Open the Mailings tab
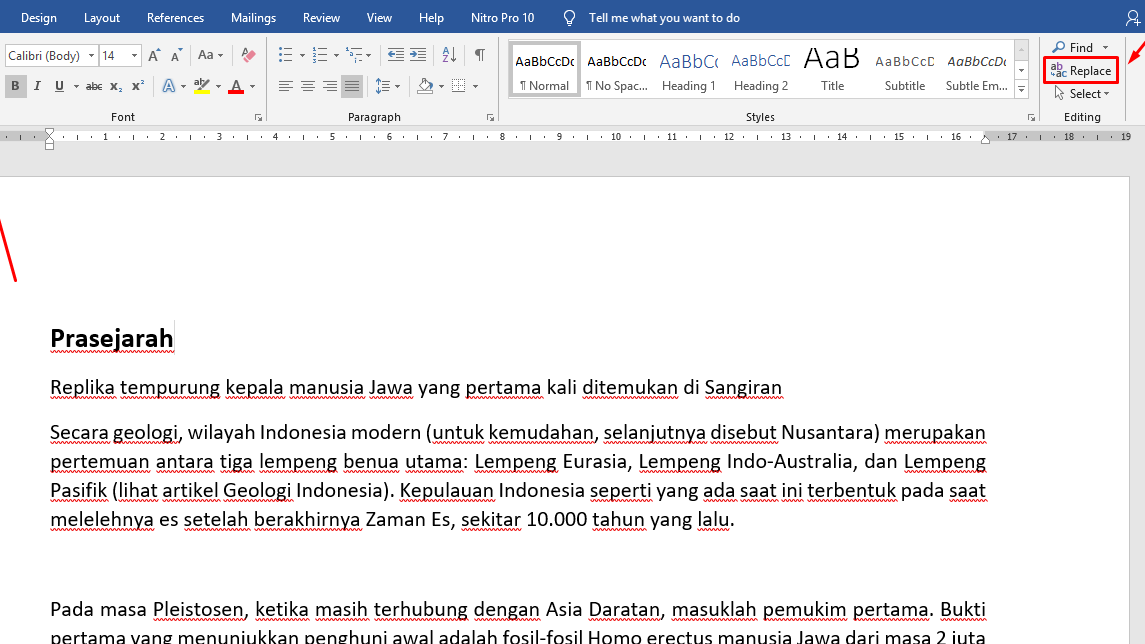Image resolution: width=1145 pixels, height=644 pixels. pos(253,18)
